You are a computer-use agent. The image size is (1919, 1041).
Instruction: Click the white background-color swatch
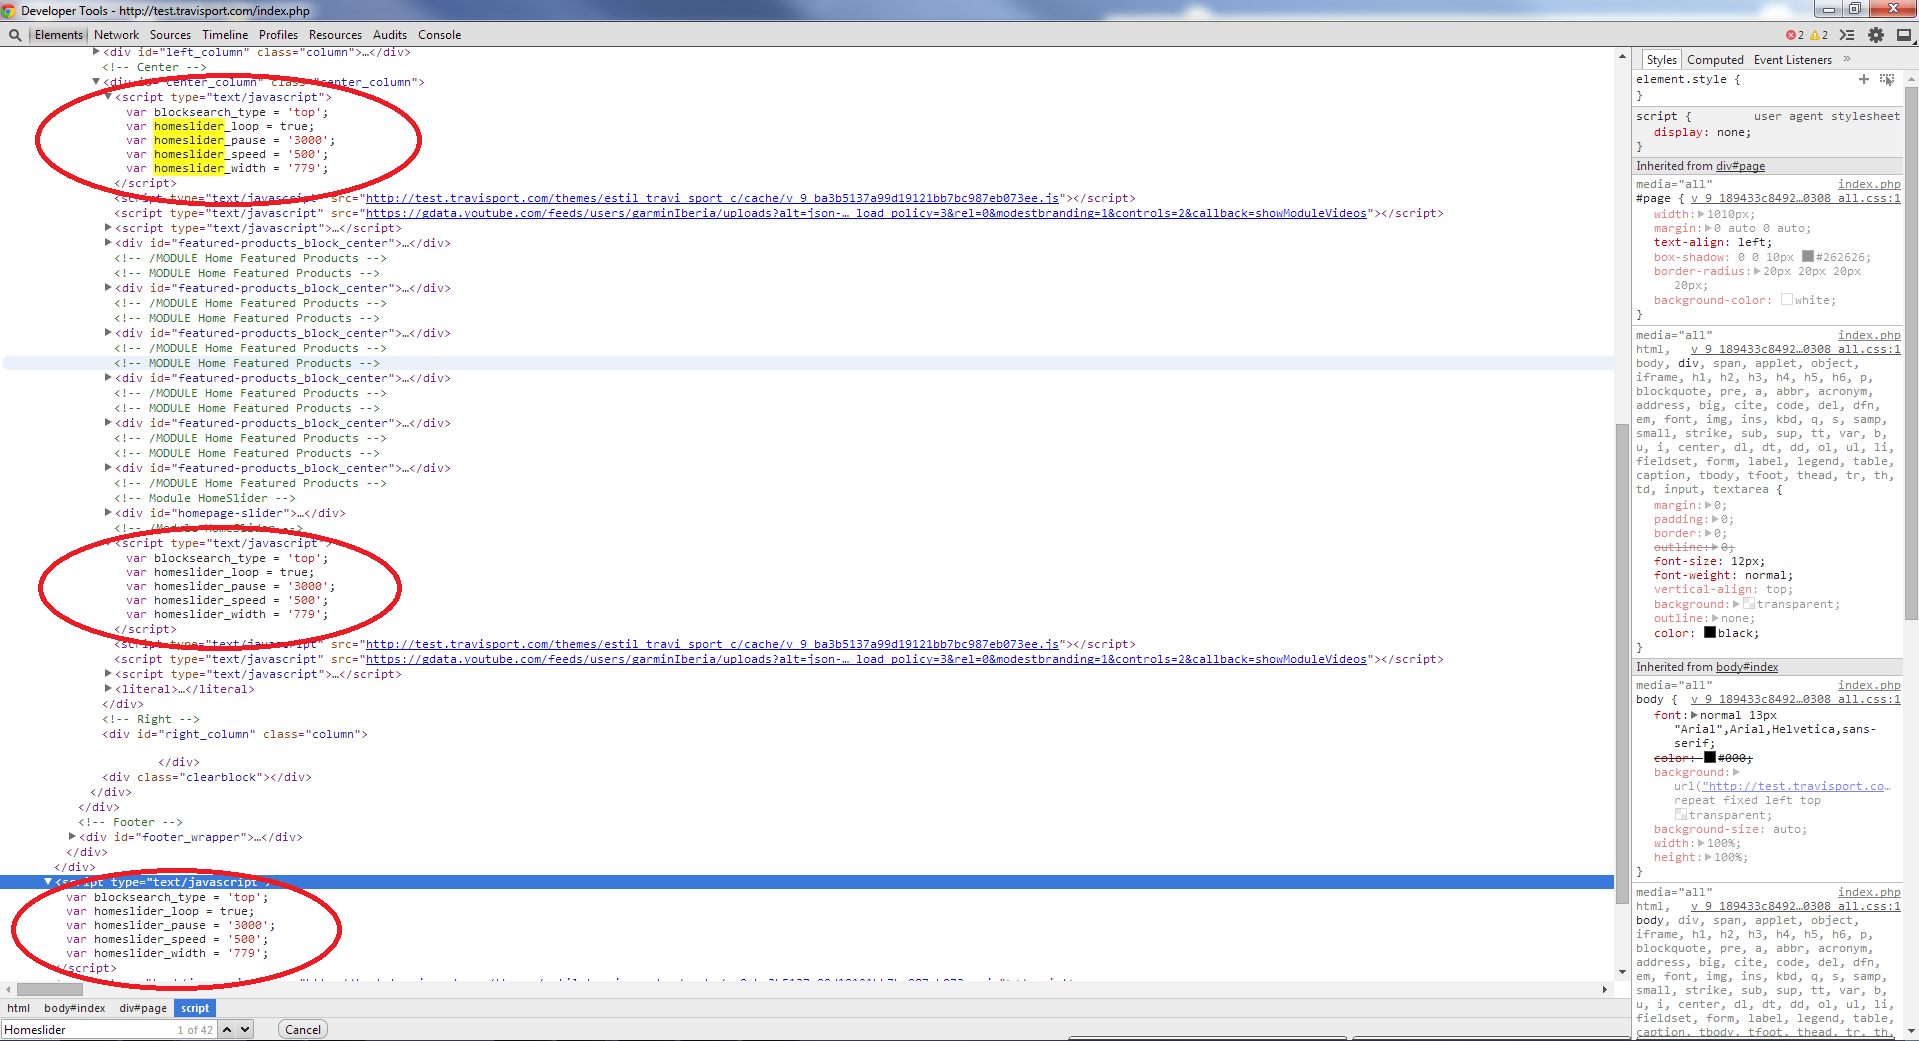[x=1786, y=300]
